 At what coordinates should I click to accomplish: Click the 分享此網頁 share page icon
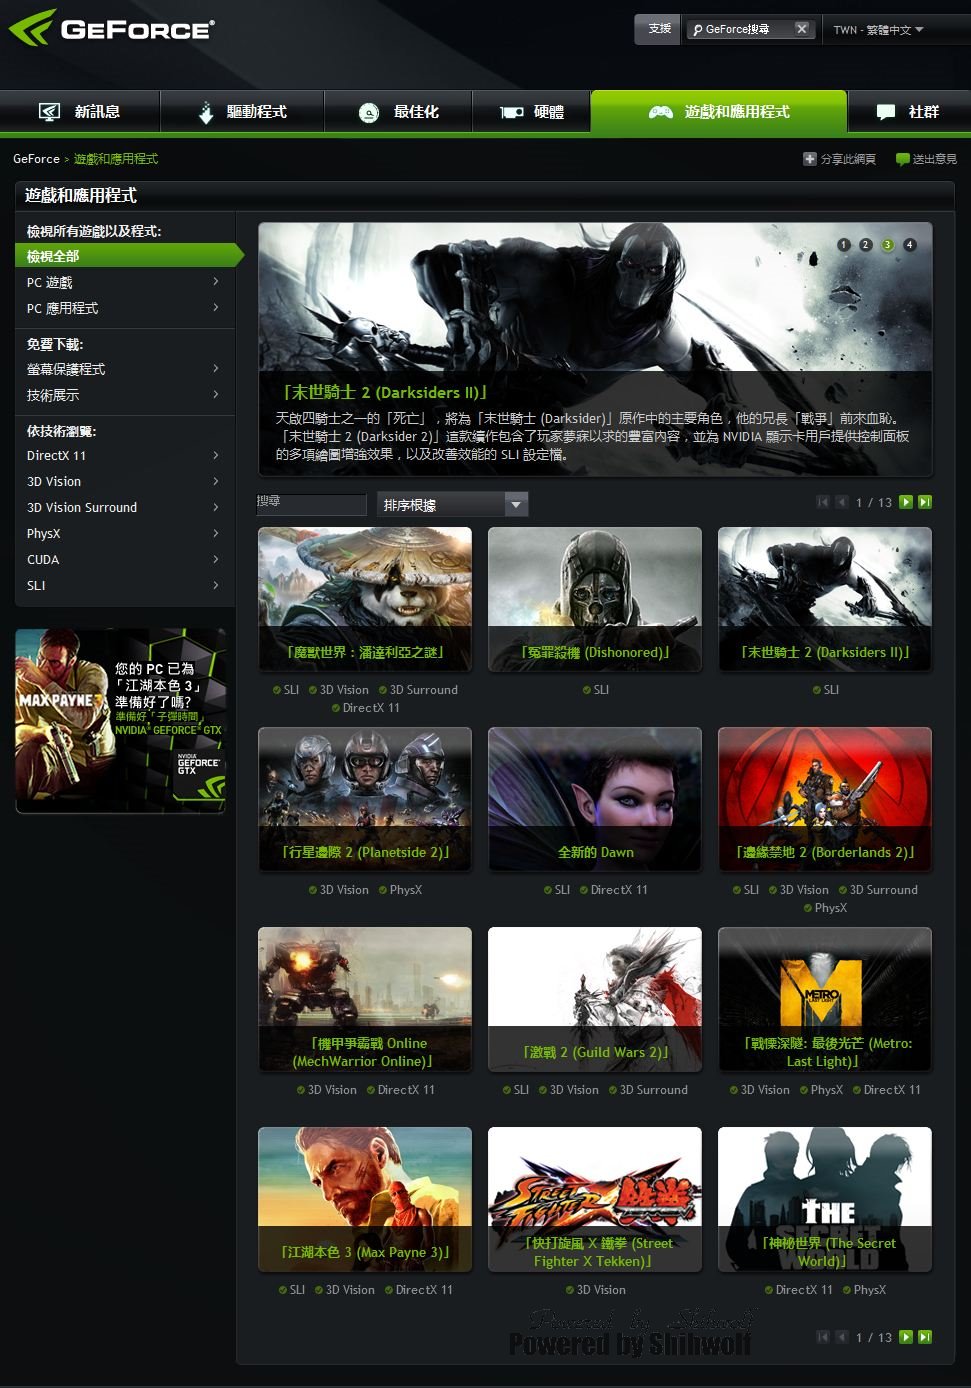click(x=810, y=159)
